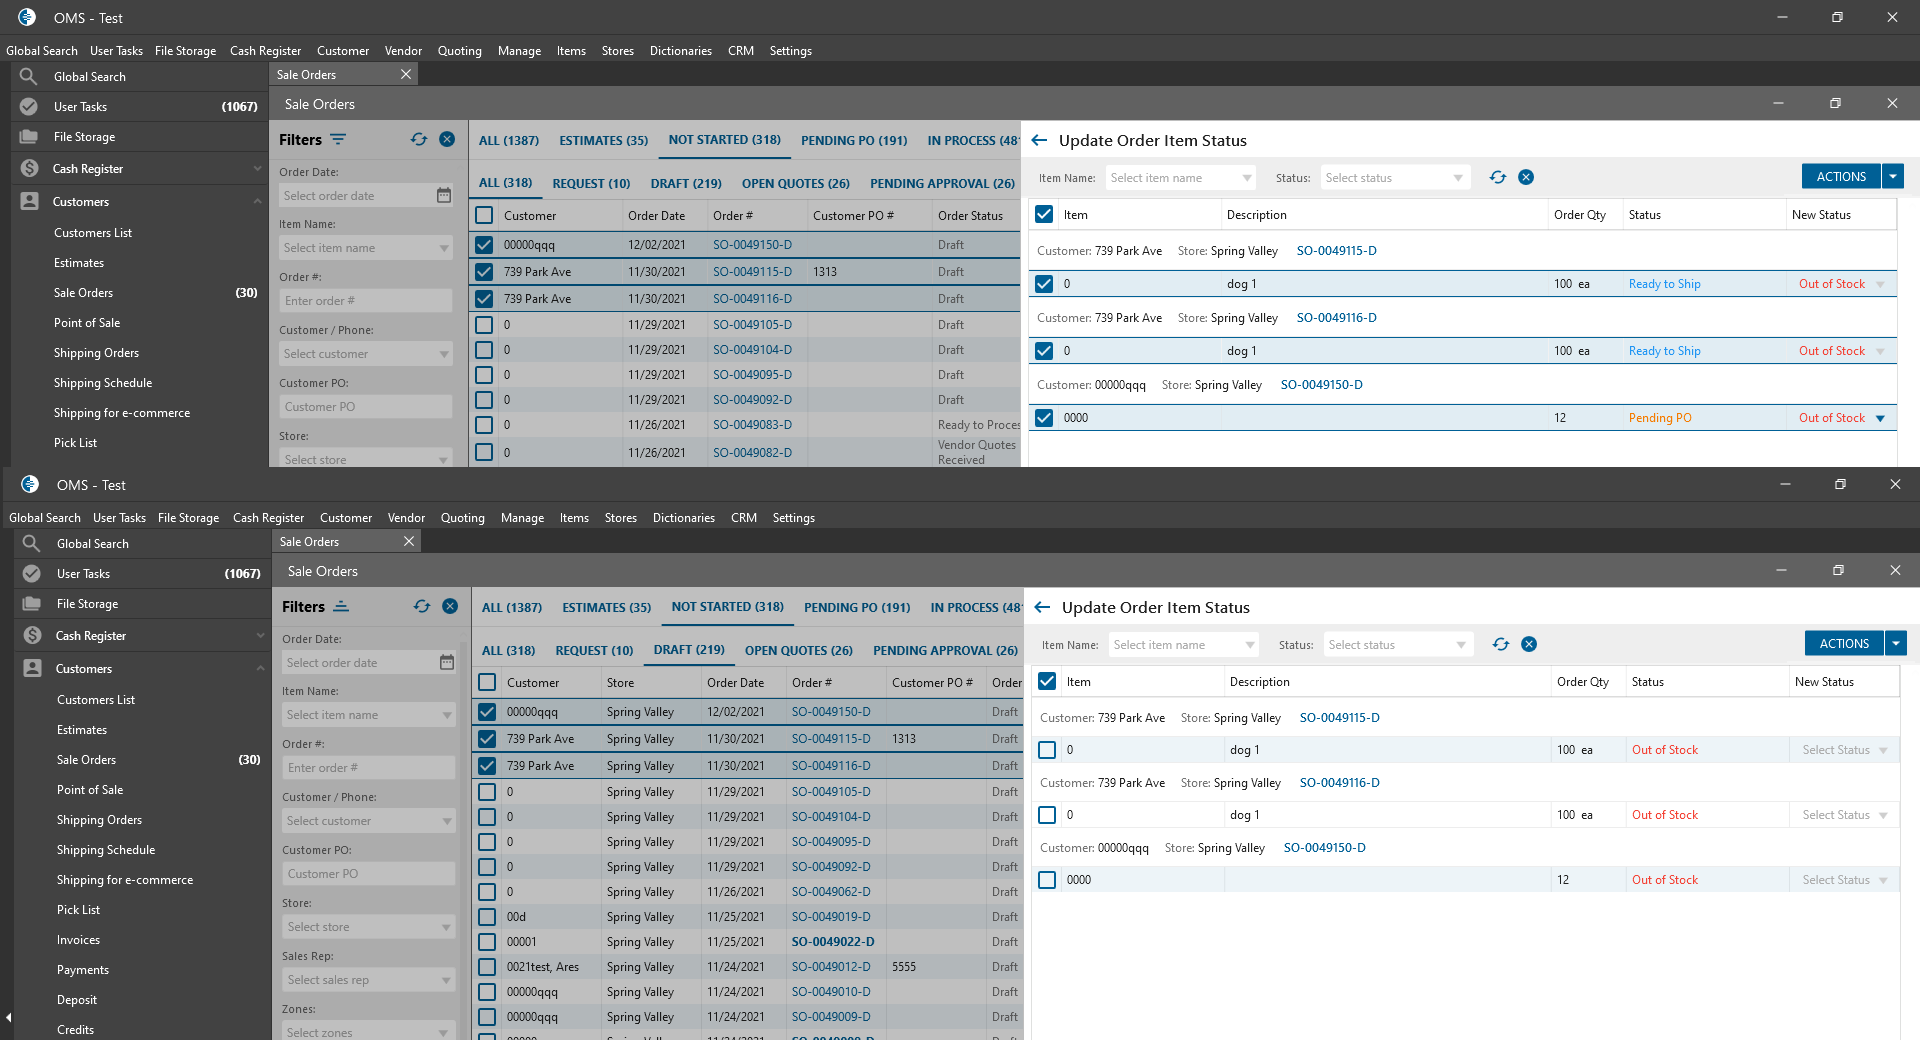Uncheck order SO-0049116-D row in upper window grid
This screenshot has height=1040, width=1920.
pos(484,298)
